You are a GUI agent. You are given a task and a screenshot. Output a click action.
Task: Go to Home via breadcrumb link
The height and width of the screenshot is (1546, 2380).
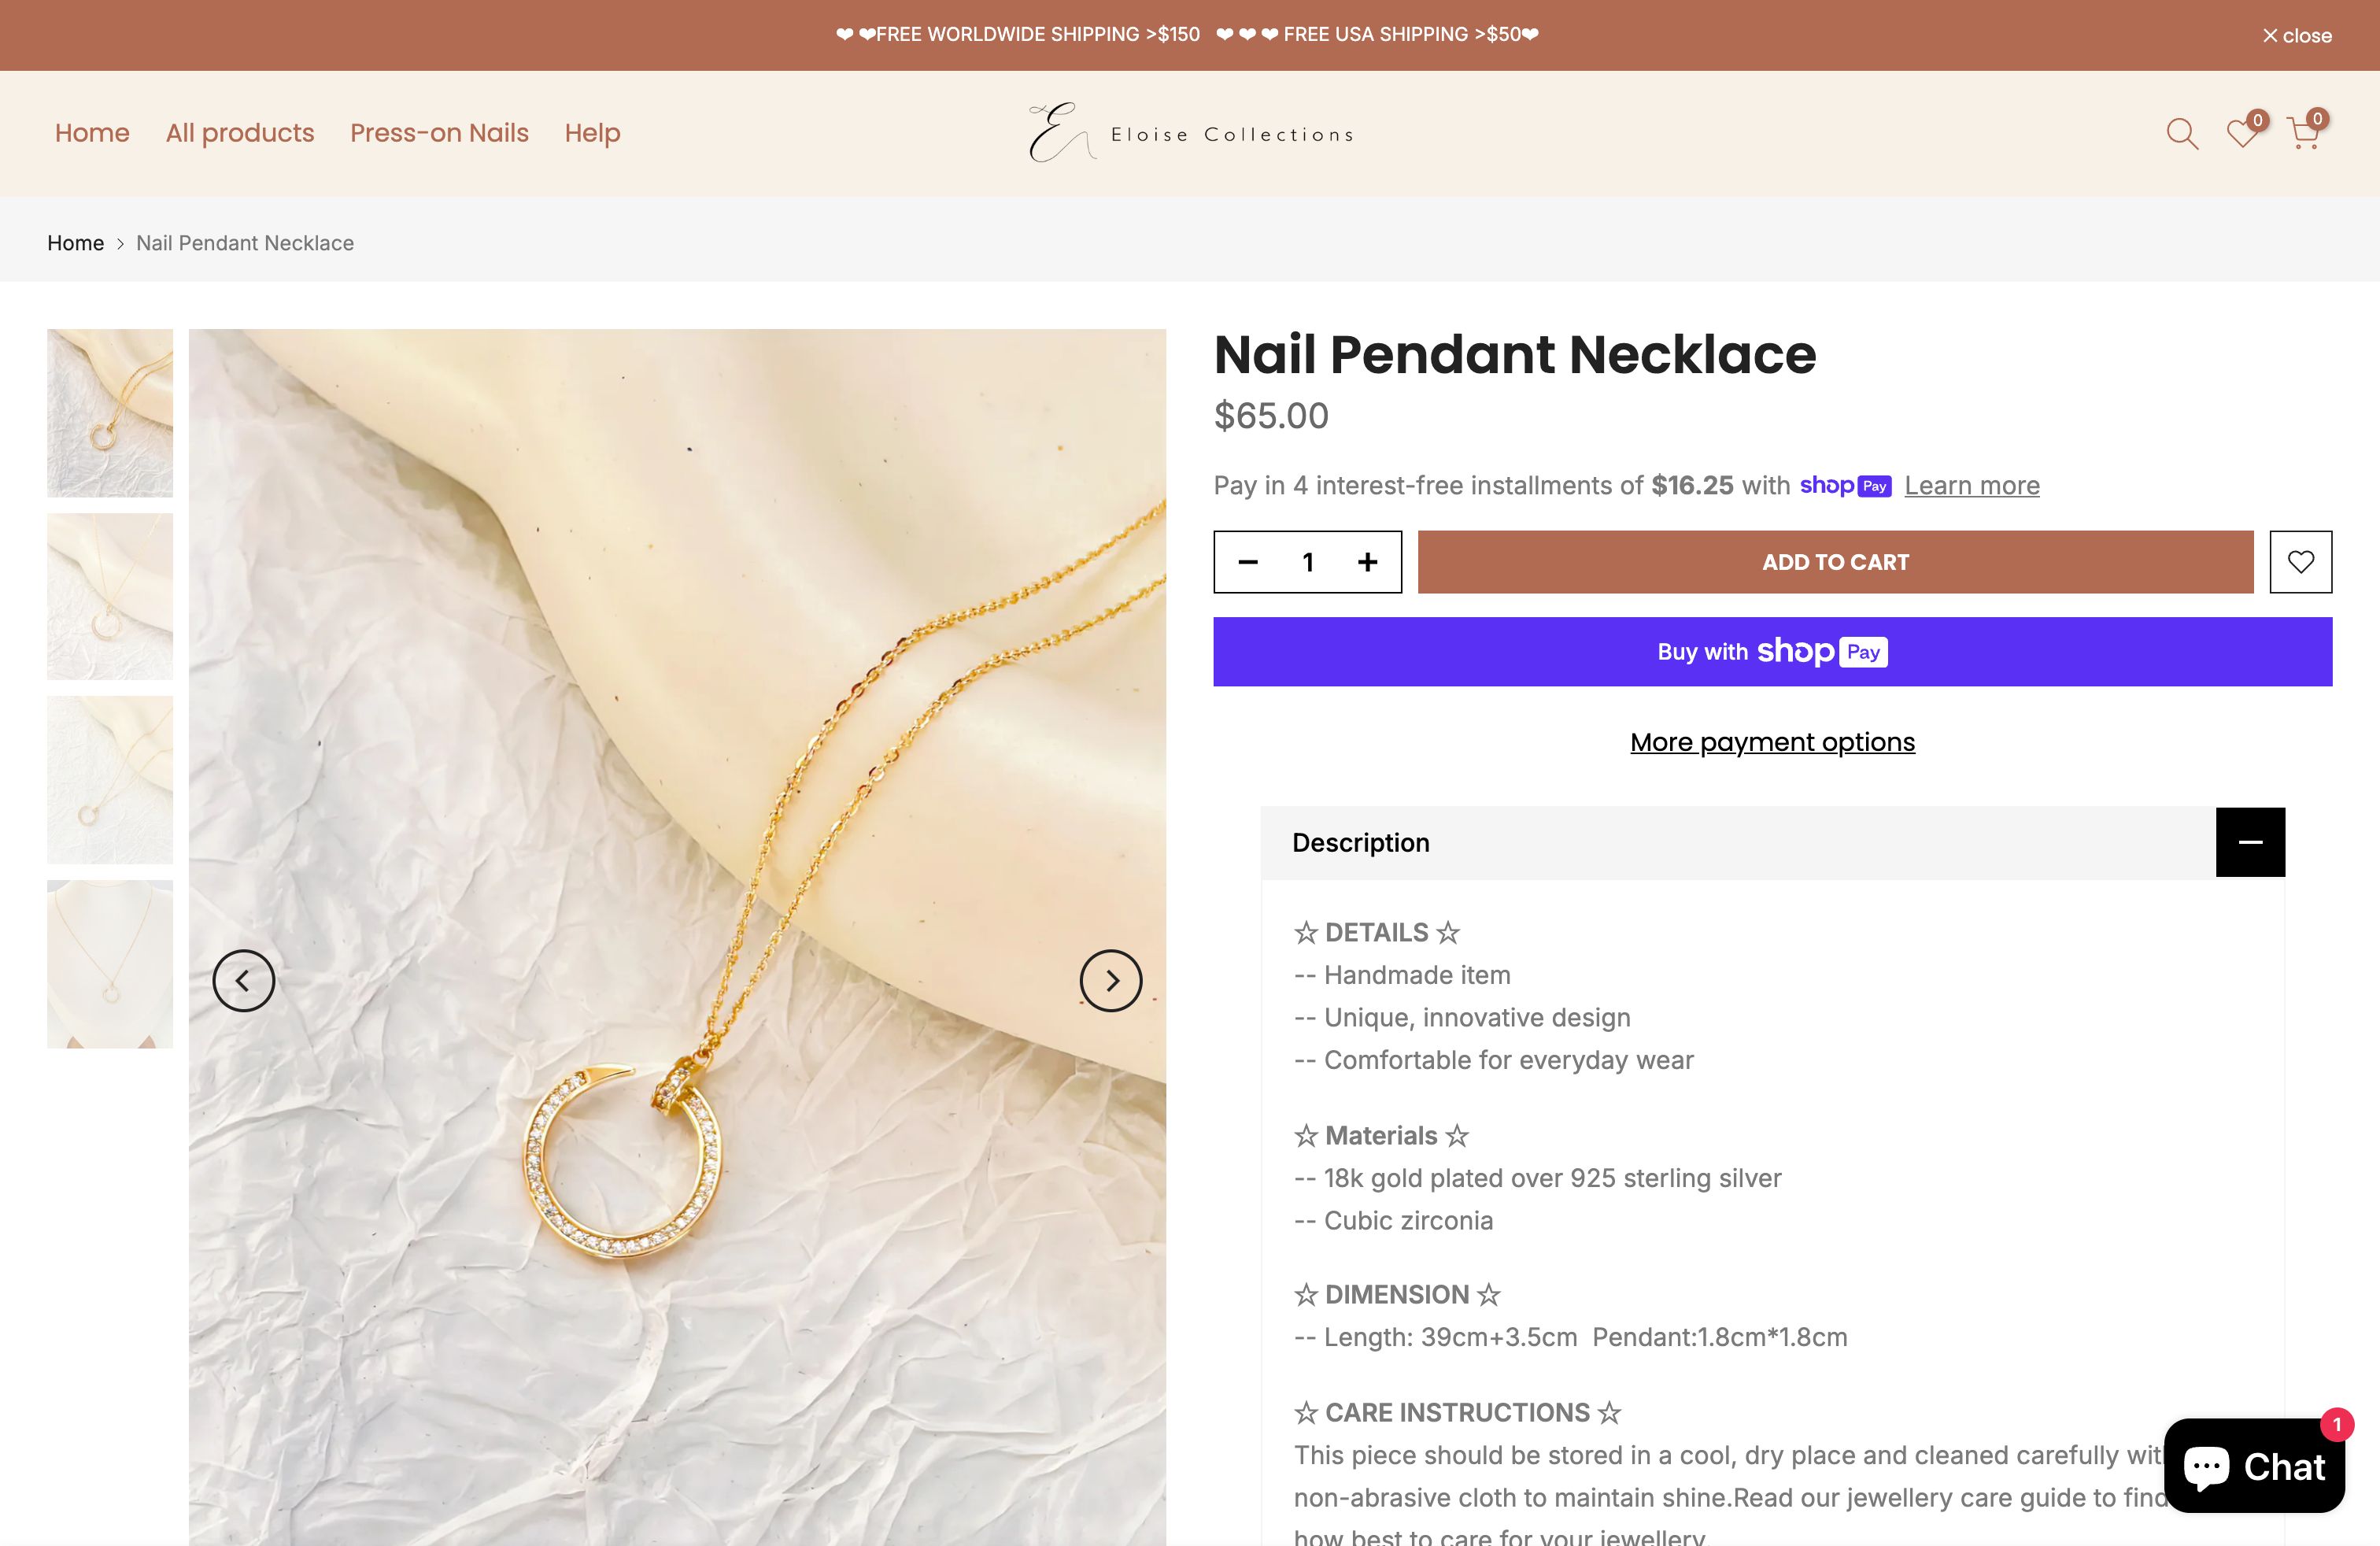click(75, 242)
